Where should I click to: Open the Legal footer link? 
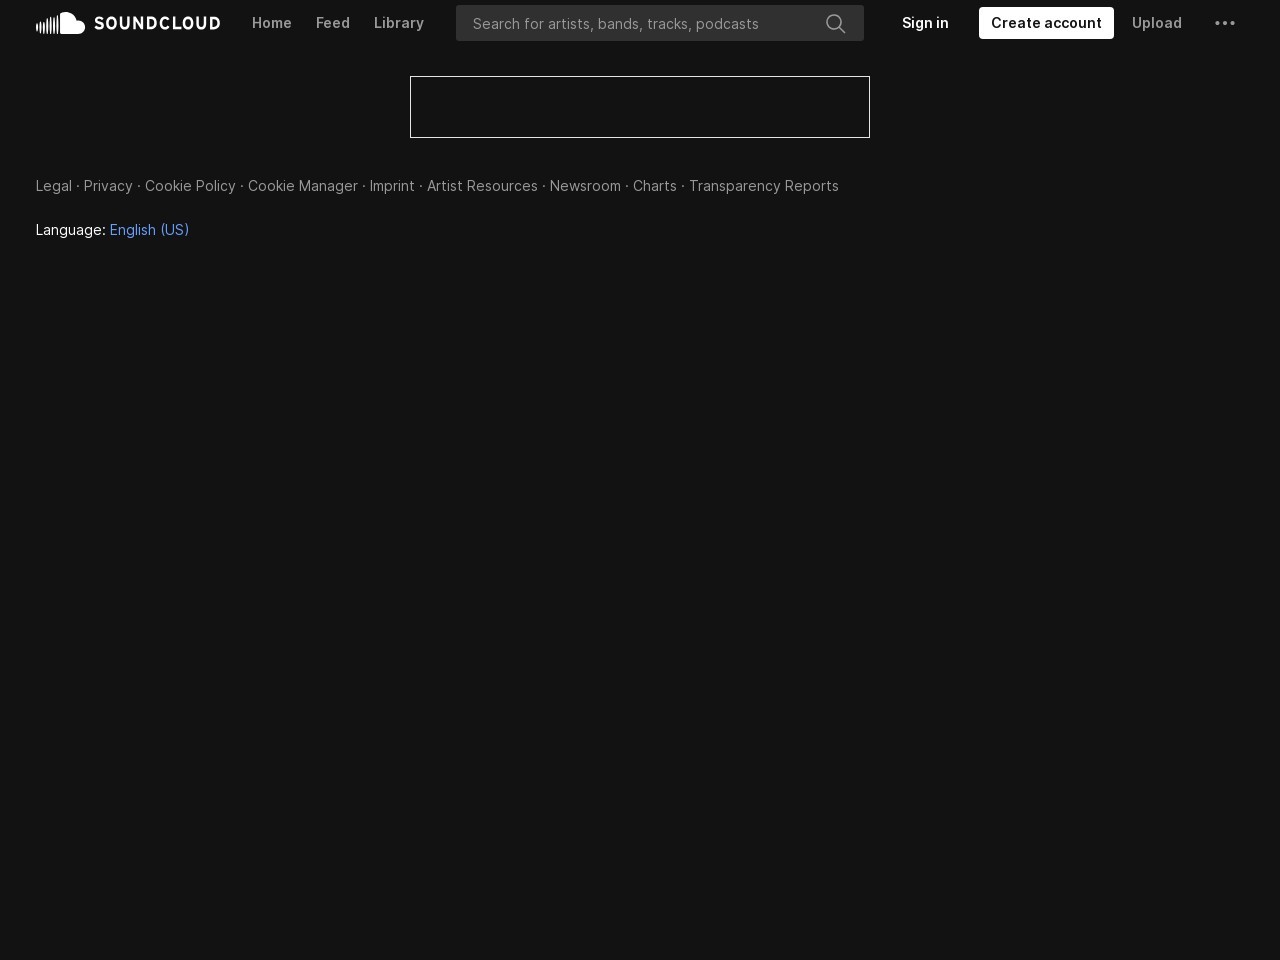53,186
